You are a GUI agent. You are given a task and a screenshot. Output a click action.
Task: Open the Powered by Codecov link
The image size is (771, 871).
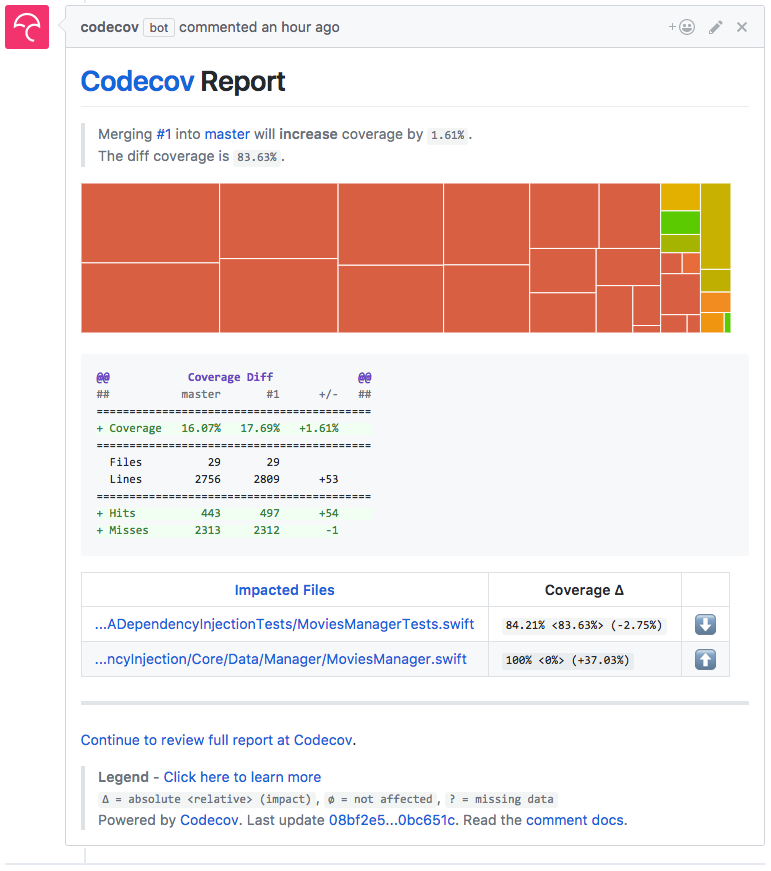click(208, 820)
